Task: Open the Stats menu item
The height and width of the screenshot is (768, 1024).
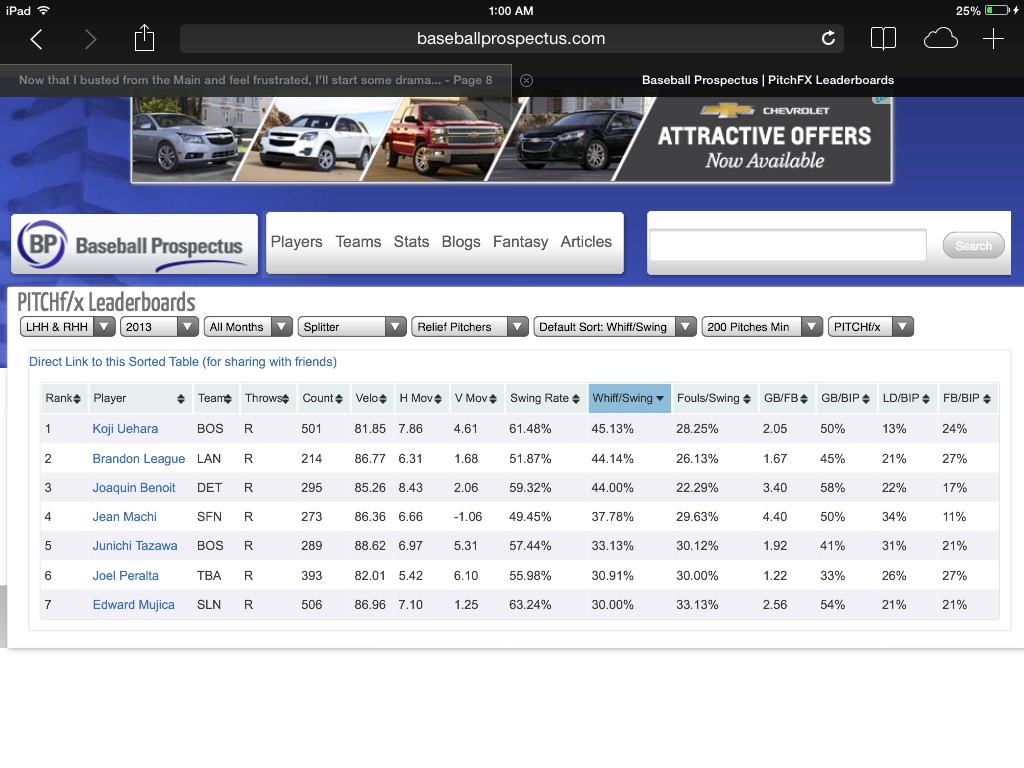Action: (x=411, y=242)
